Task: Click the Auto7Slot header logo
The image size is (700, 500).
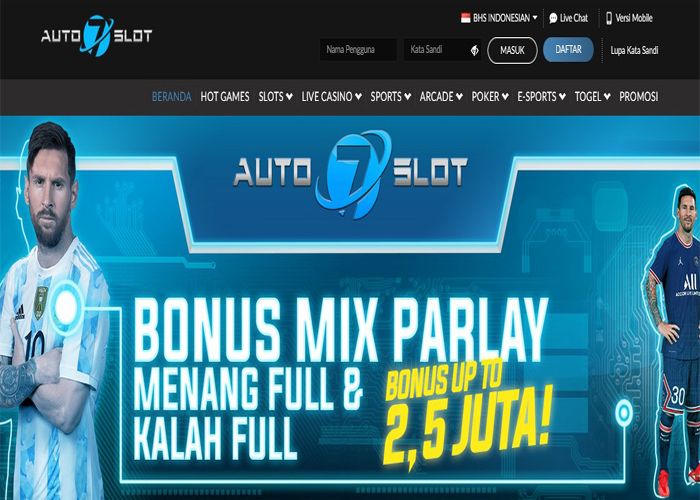Action: point(96,36)
